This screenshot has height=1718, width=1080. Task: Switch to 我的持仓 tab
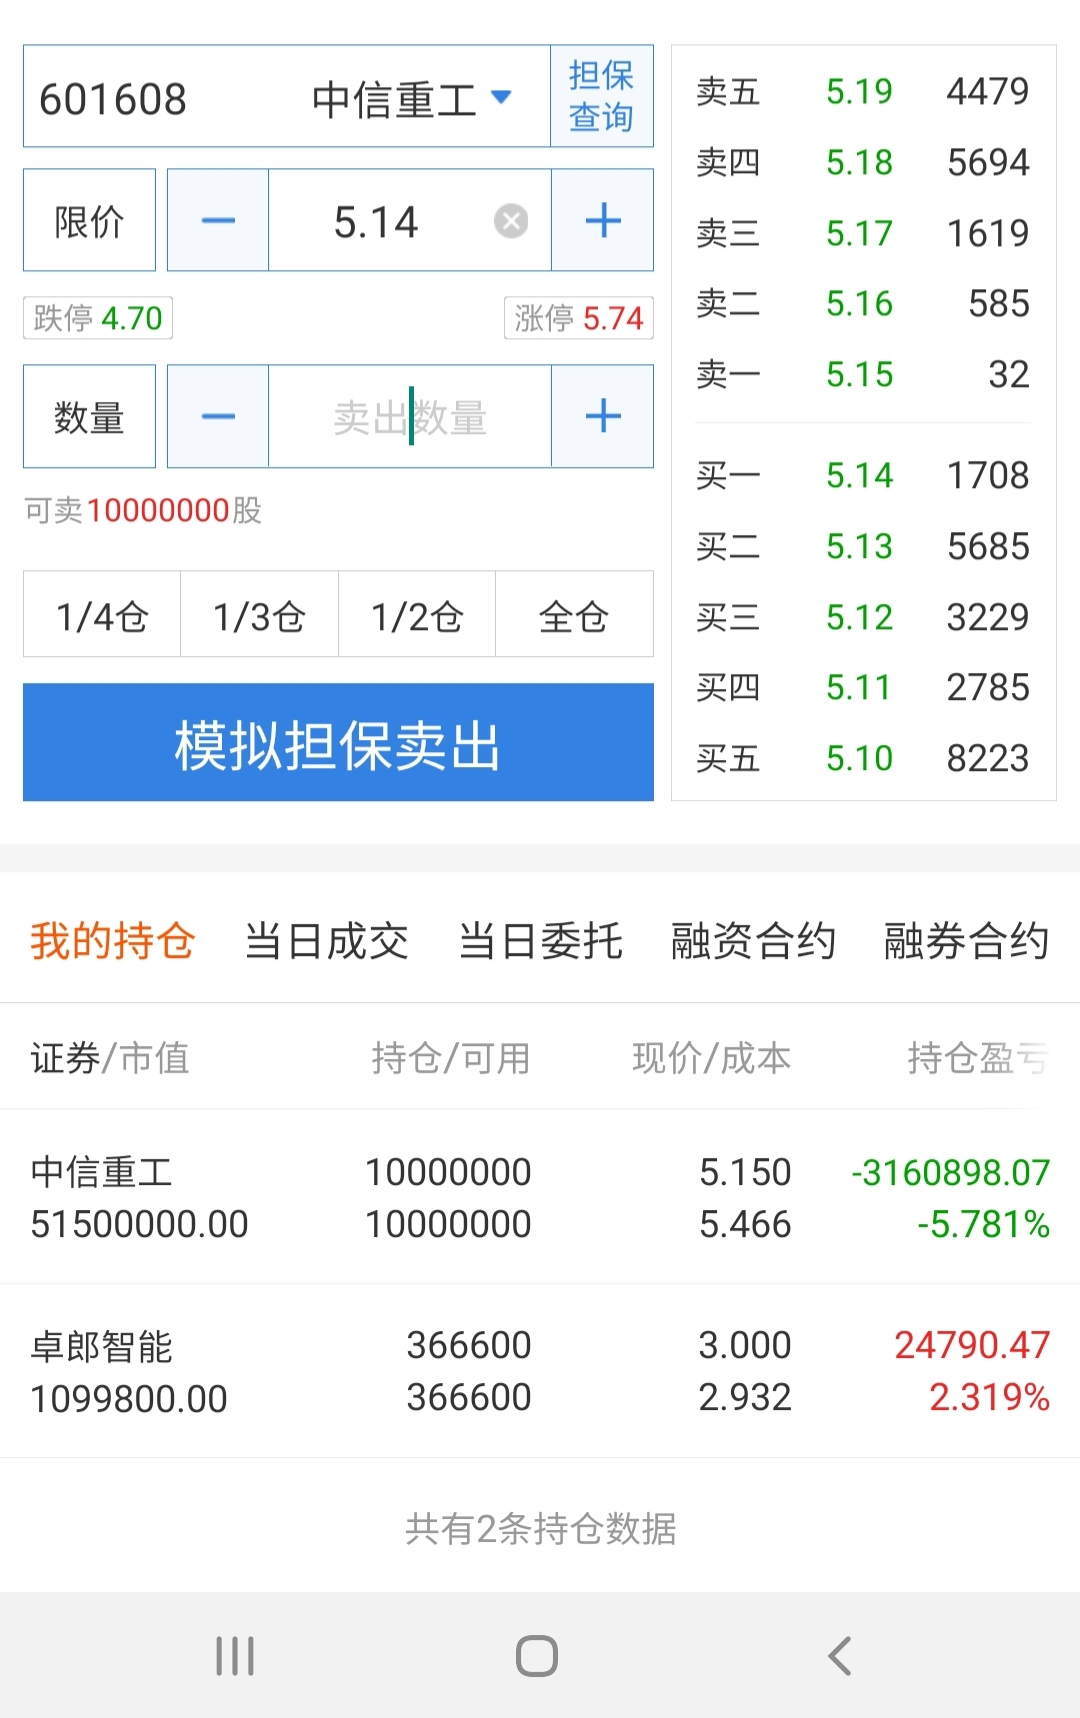(x=112, y=941)
